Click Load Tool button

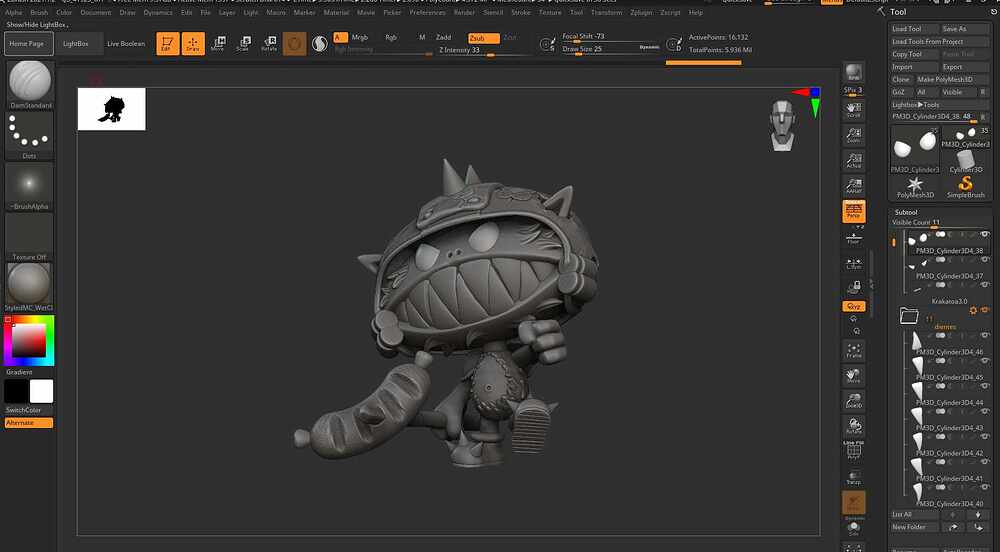(x=915, y=29)
